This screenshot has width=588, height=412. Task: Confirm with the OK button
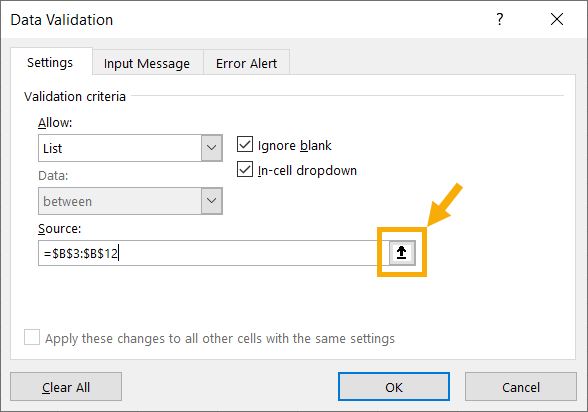point(394,387)
